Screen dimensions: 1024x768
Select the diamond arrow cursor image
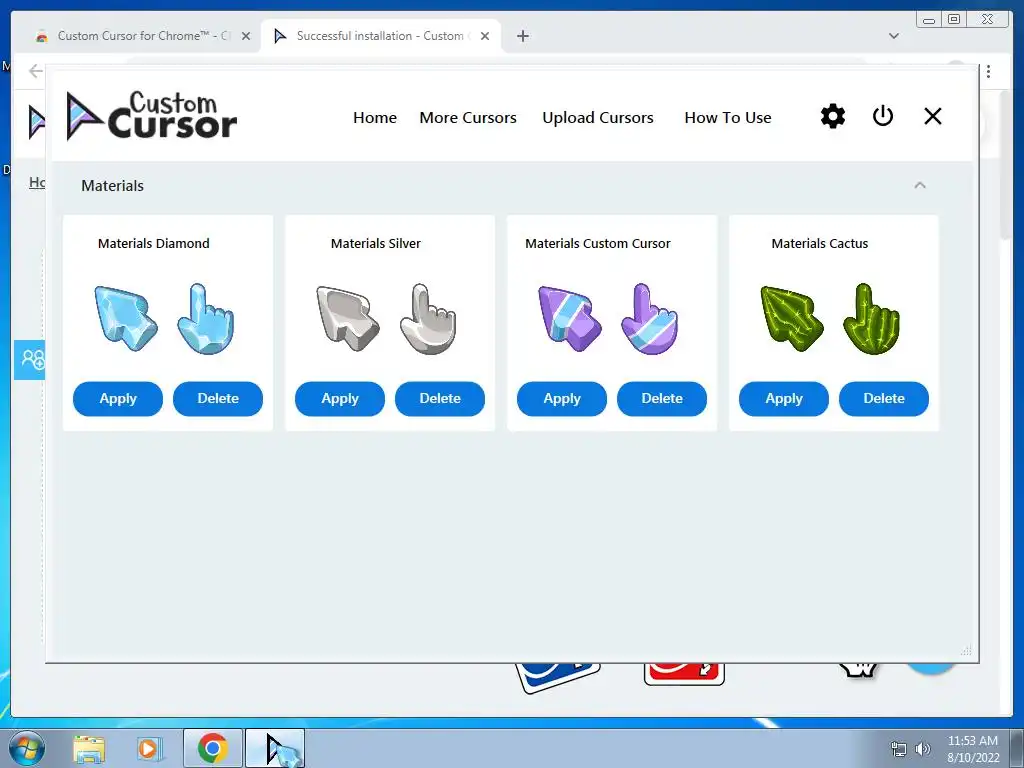[x=125, y=319]
